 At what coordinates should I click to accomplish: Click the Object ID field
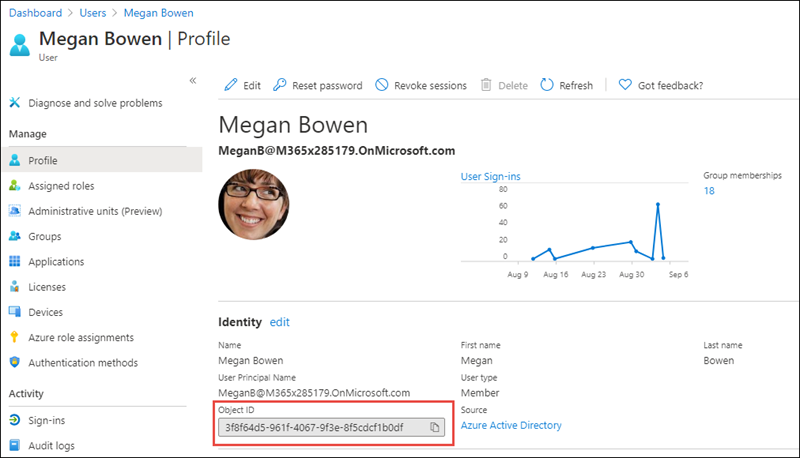pos(331,427)
